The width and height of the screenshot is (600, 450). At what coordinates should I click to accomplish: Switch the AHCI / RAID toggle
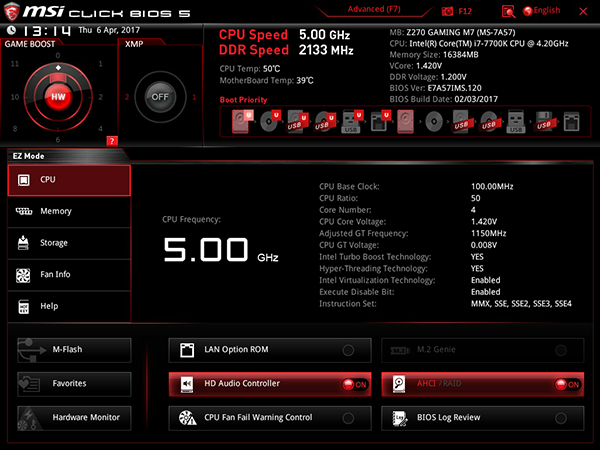[483, 384]
